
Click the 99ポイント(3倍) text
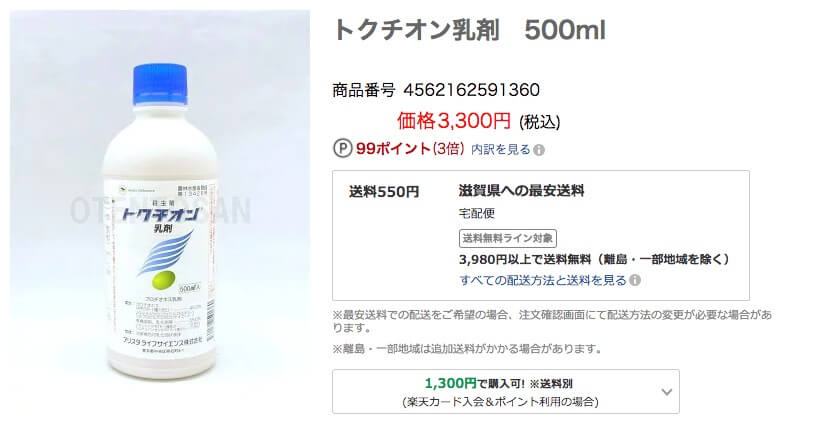(410, 149)
